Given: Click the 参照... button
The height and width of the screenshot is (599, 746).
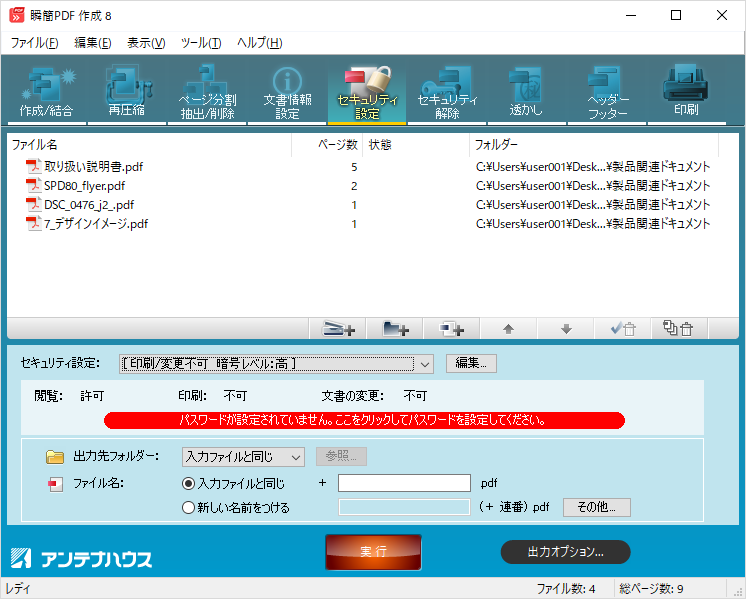Looking at the screenshot, I should 341,456.
